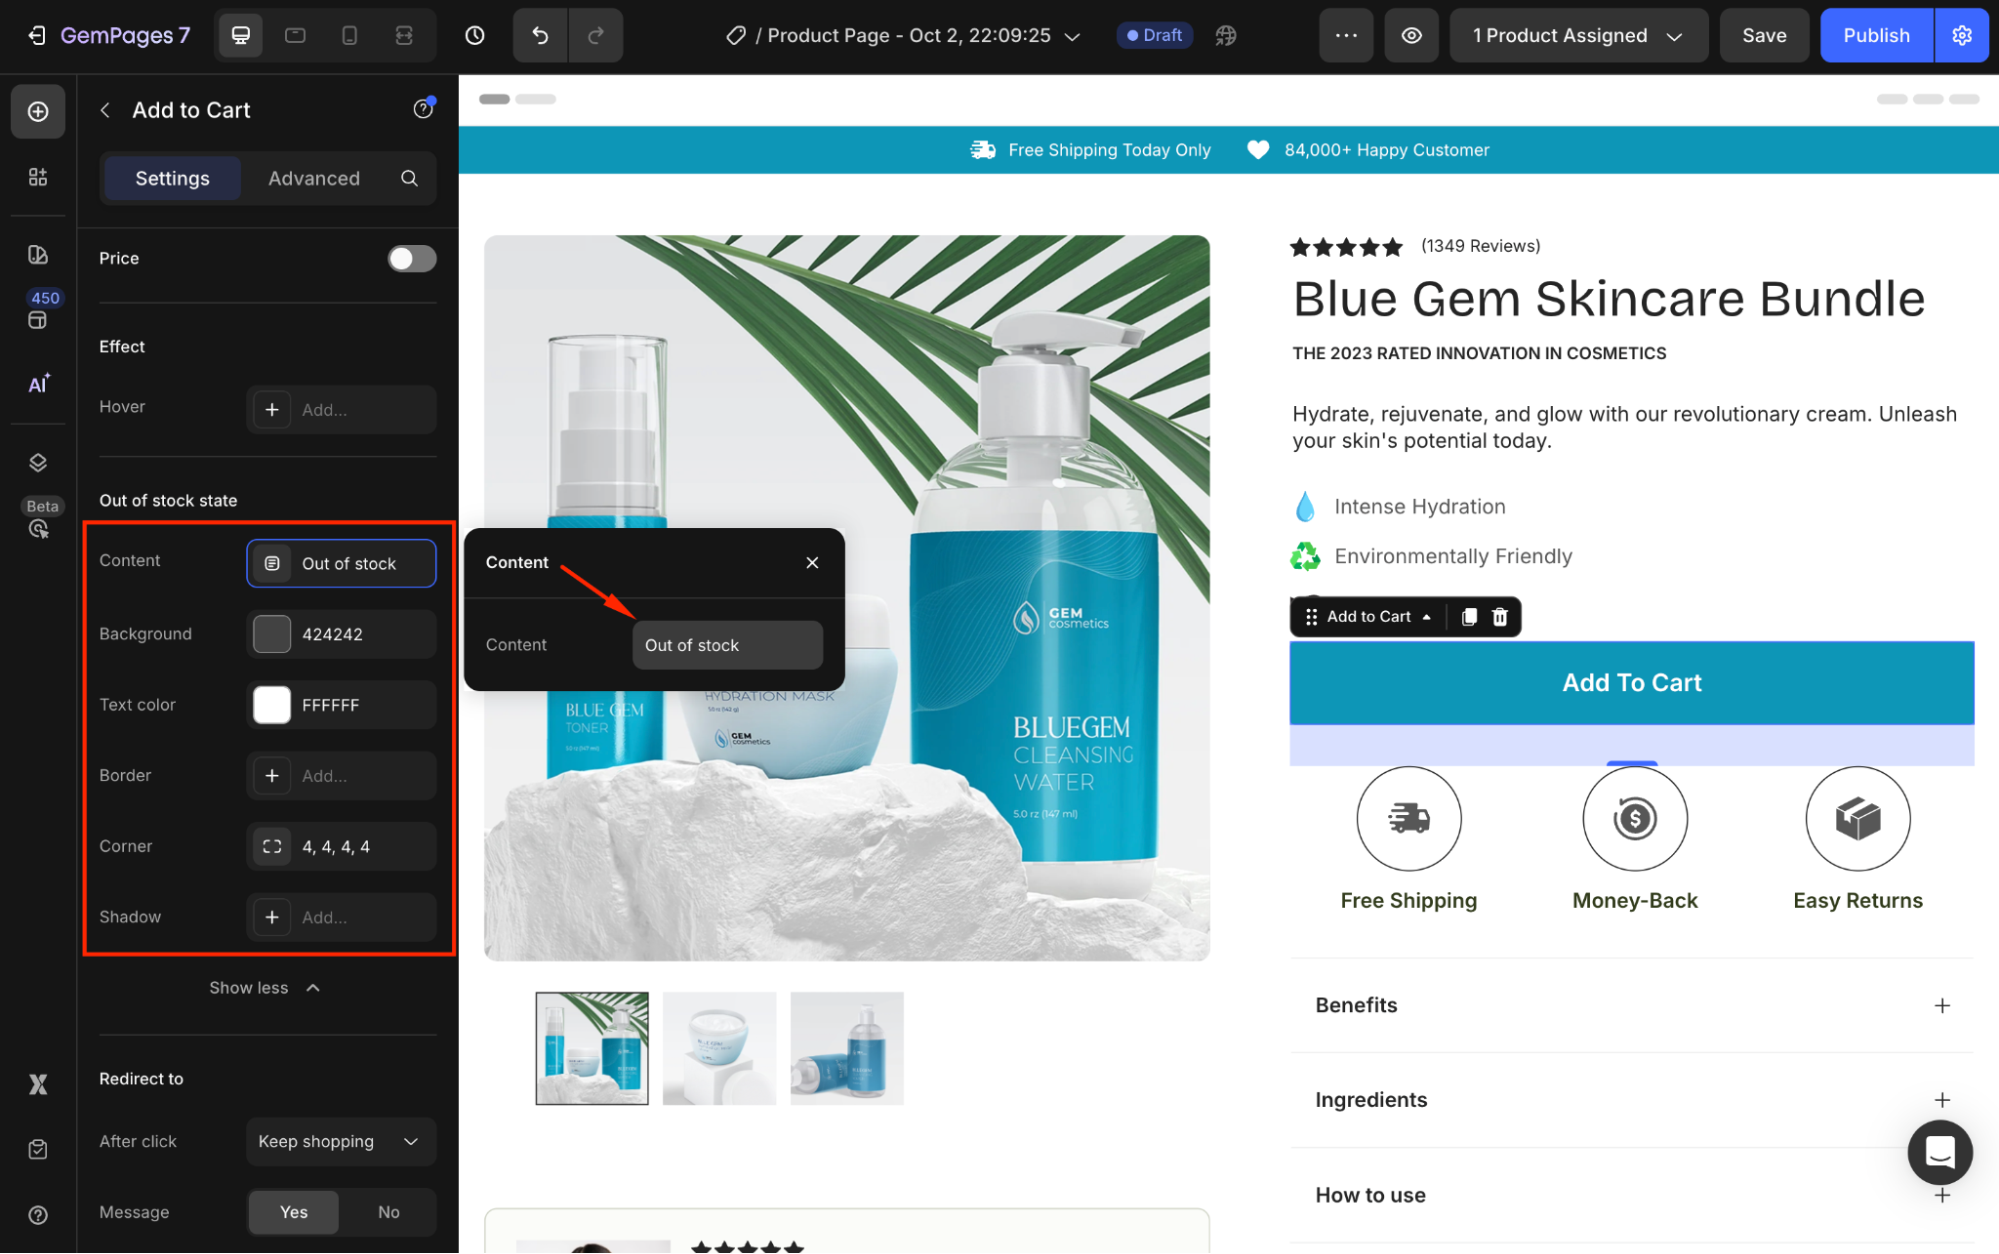This screenshot has height=1254, width=1999.
Task: Open the live chat bubble icon
Action: point(1939,1152)
